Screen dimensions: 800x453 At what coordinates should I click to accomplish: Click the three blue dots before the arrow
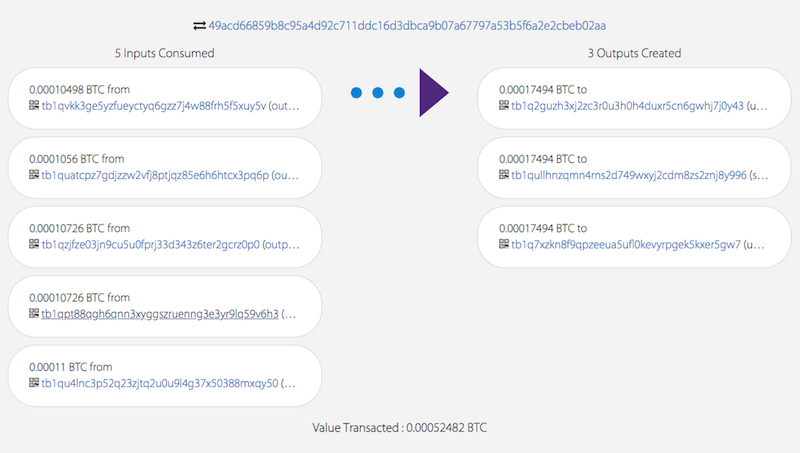coord(378,92)
